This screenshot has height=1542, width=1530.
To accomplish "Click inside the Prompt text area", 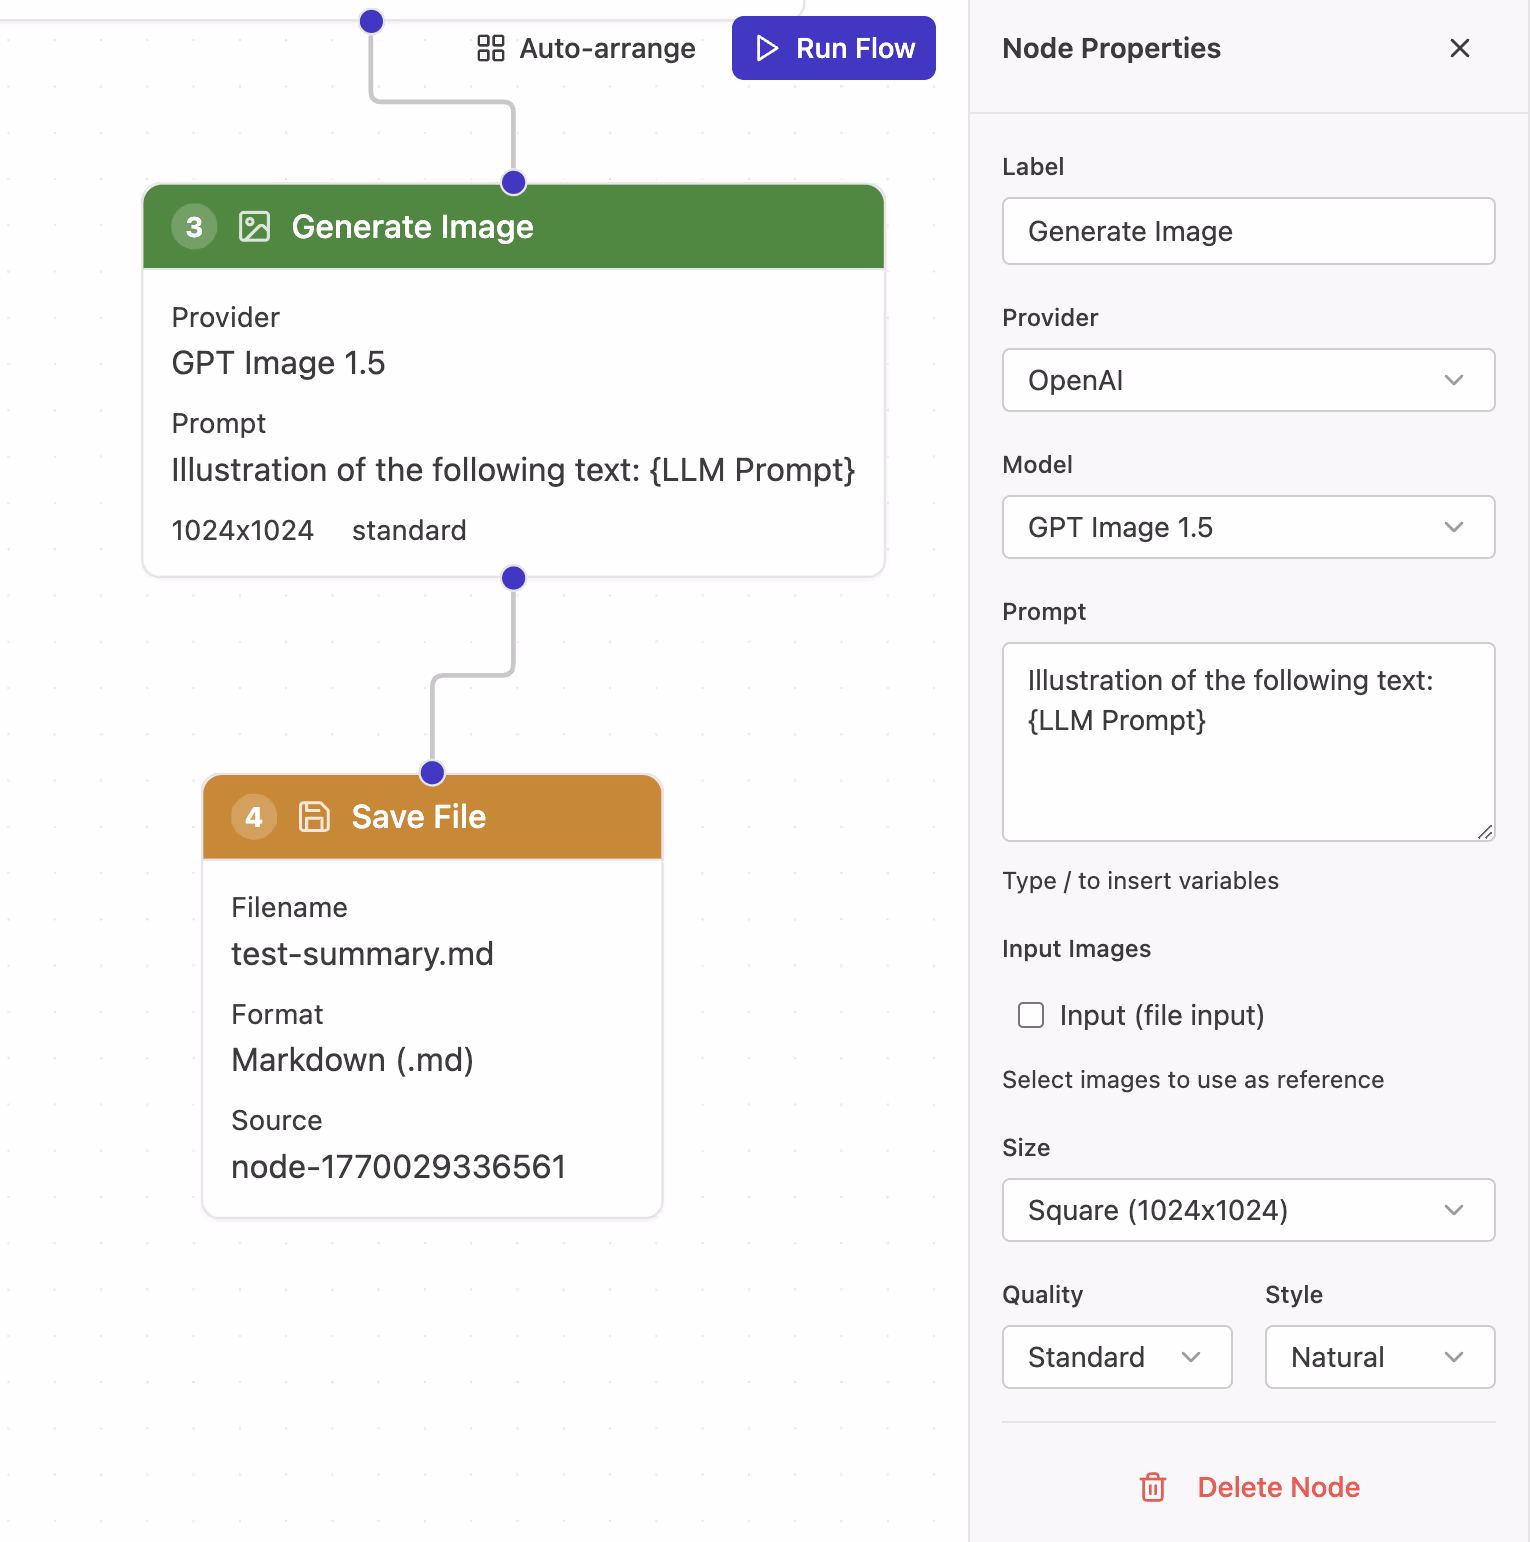I will point(1248,760).
